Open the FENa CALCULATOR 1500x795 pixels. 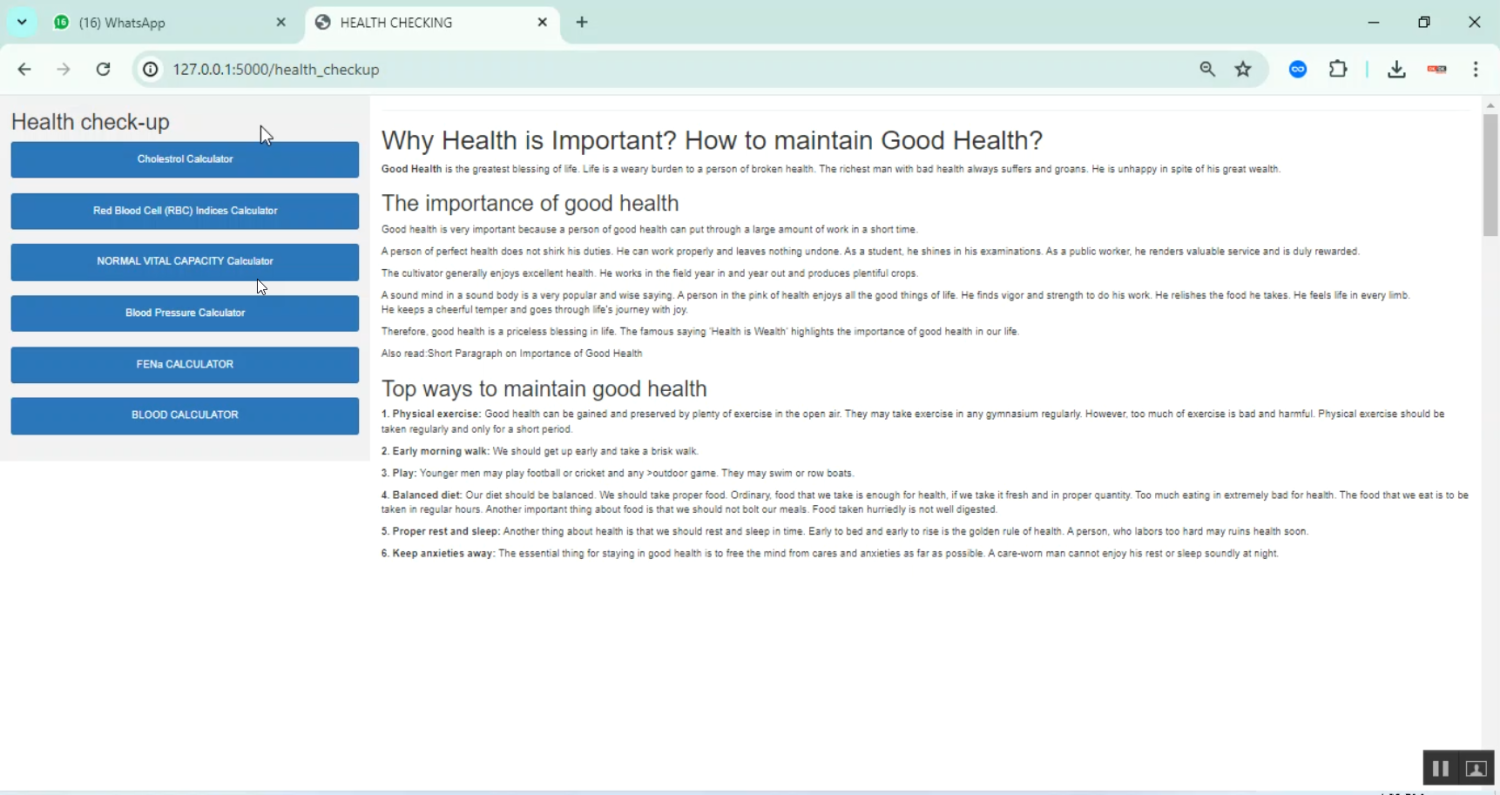pyautogui.click(x=185, y=365)
